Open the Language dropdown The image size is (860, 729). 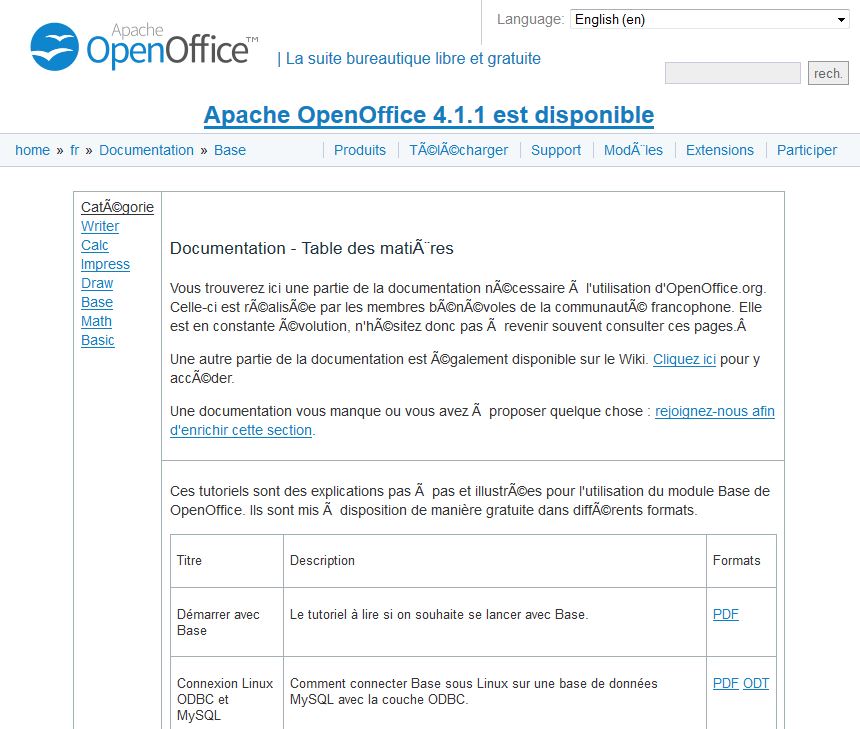pos(709,19)
